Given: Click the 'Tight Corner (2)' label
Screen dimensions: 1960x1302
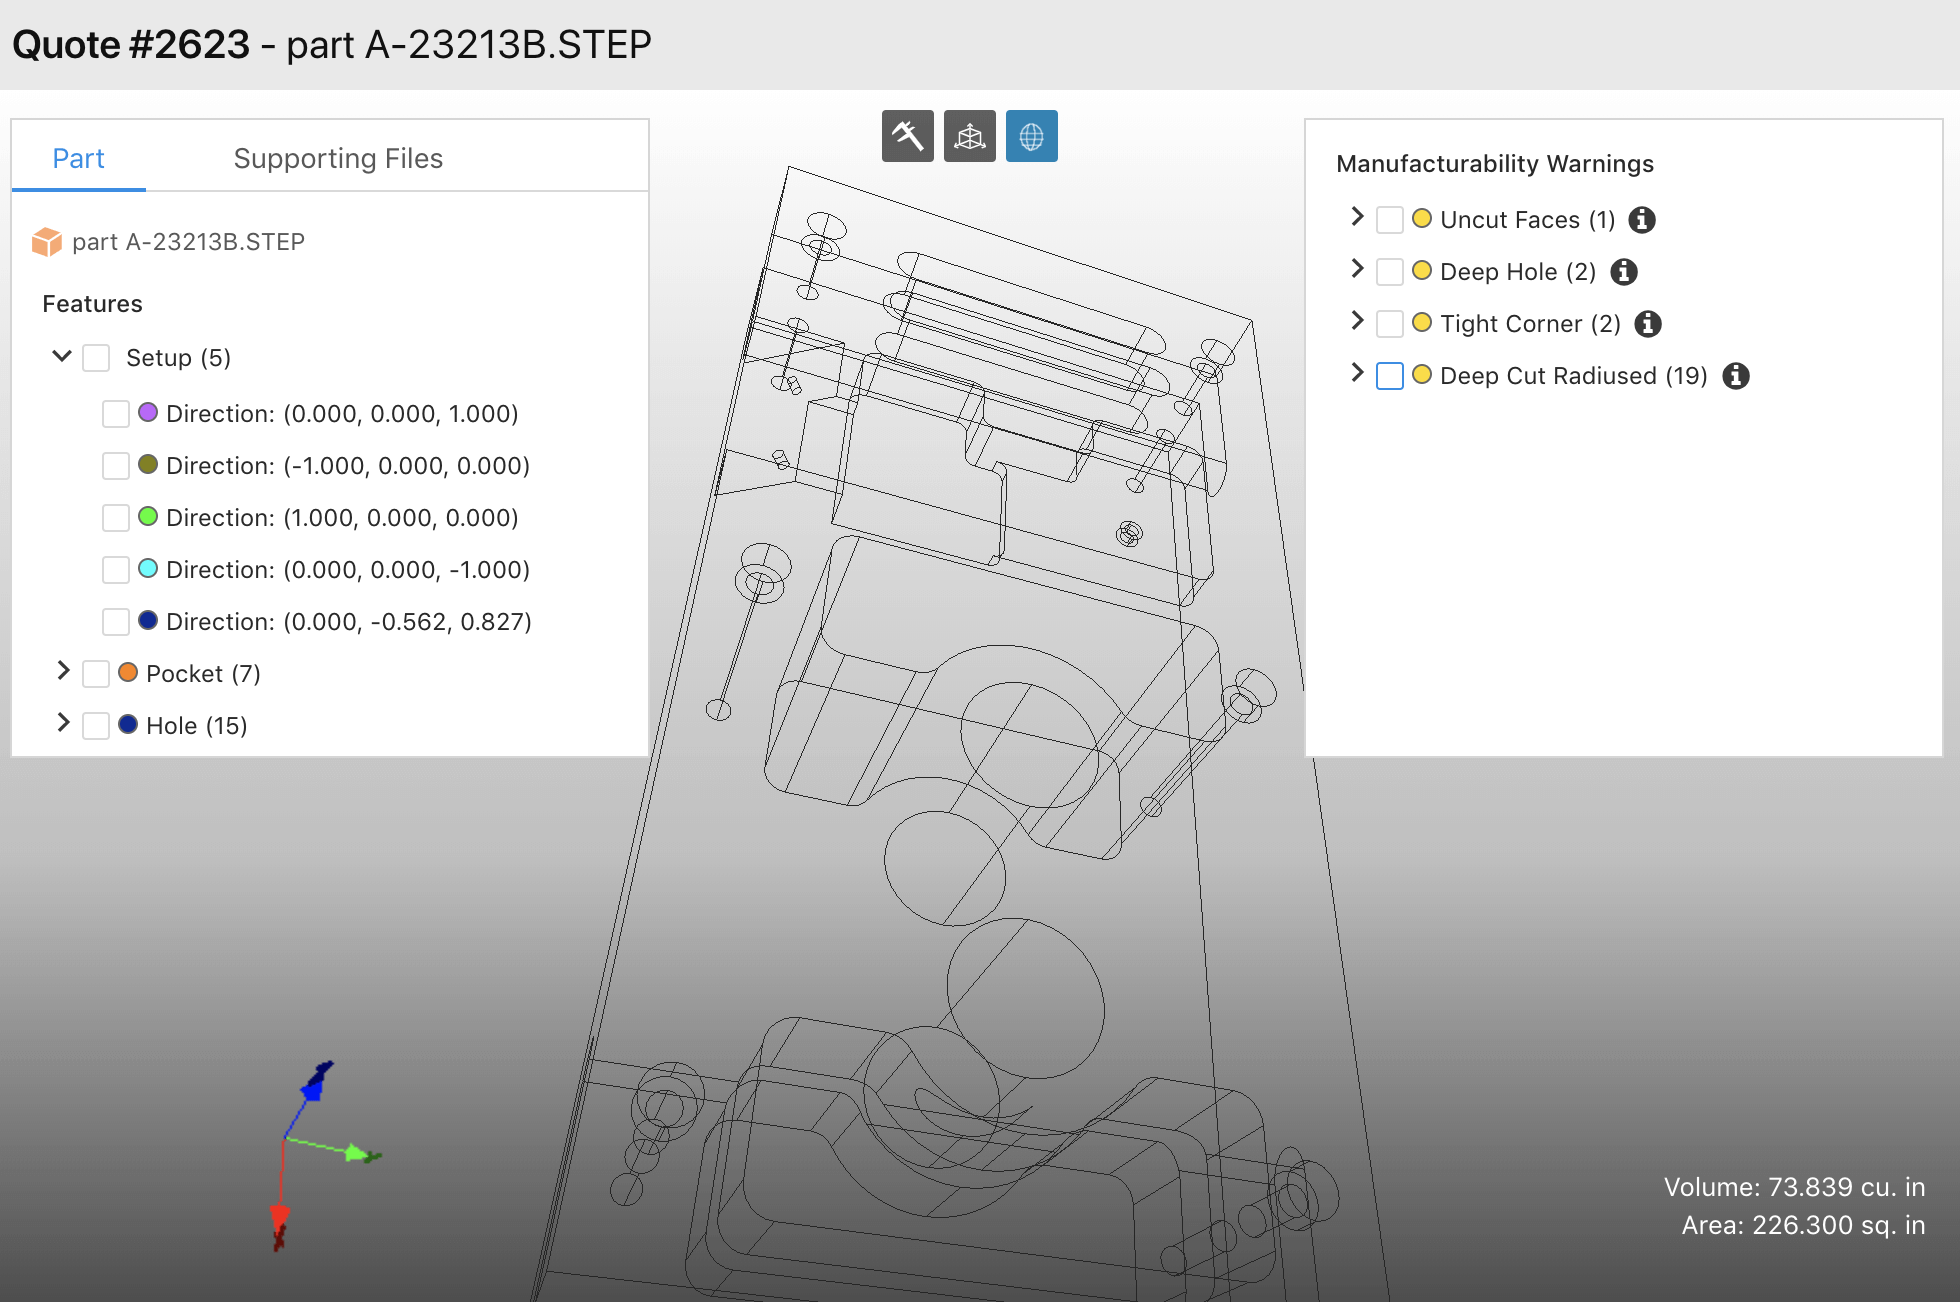Looking at the screenshot, I should pos(1530,324).
